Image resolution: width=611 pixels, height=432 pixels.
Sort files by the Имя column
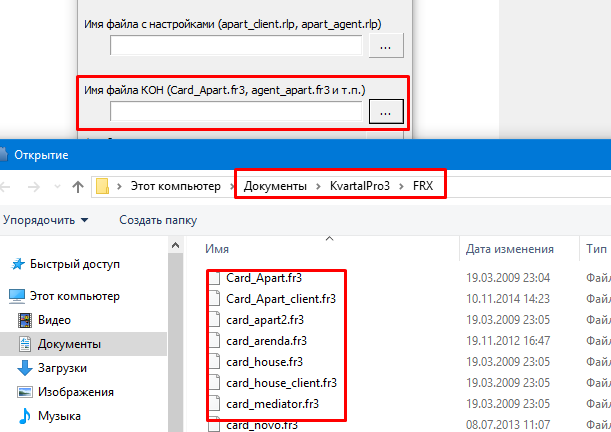coord(217,249)
